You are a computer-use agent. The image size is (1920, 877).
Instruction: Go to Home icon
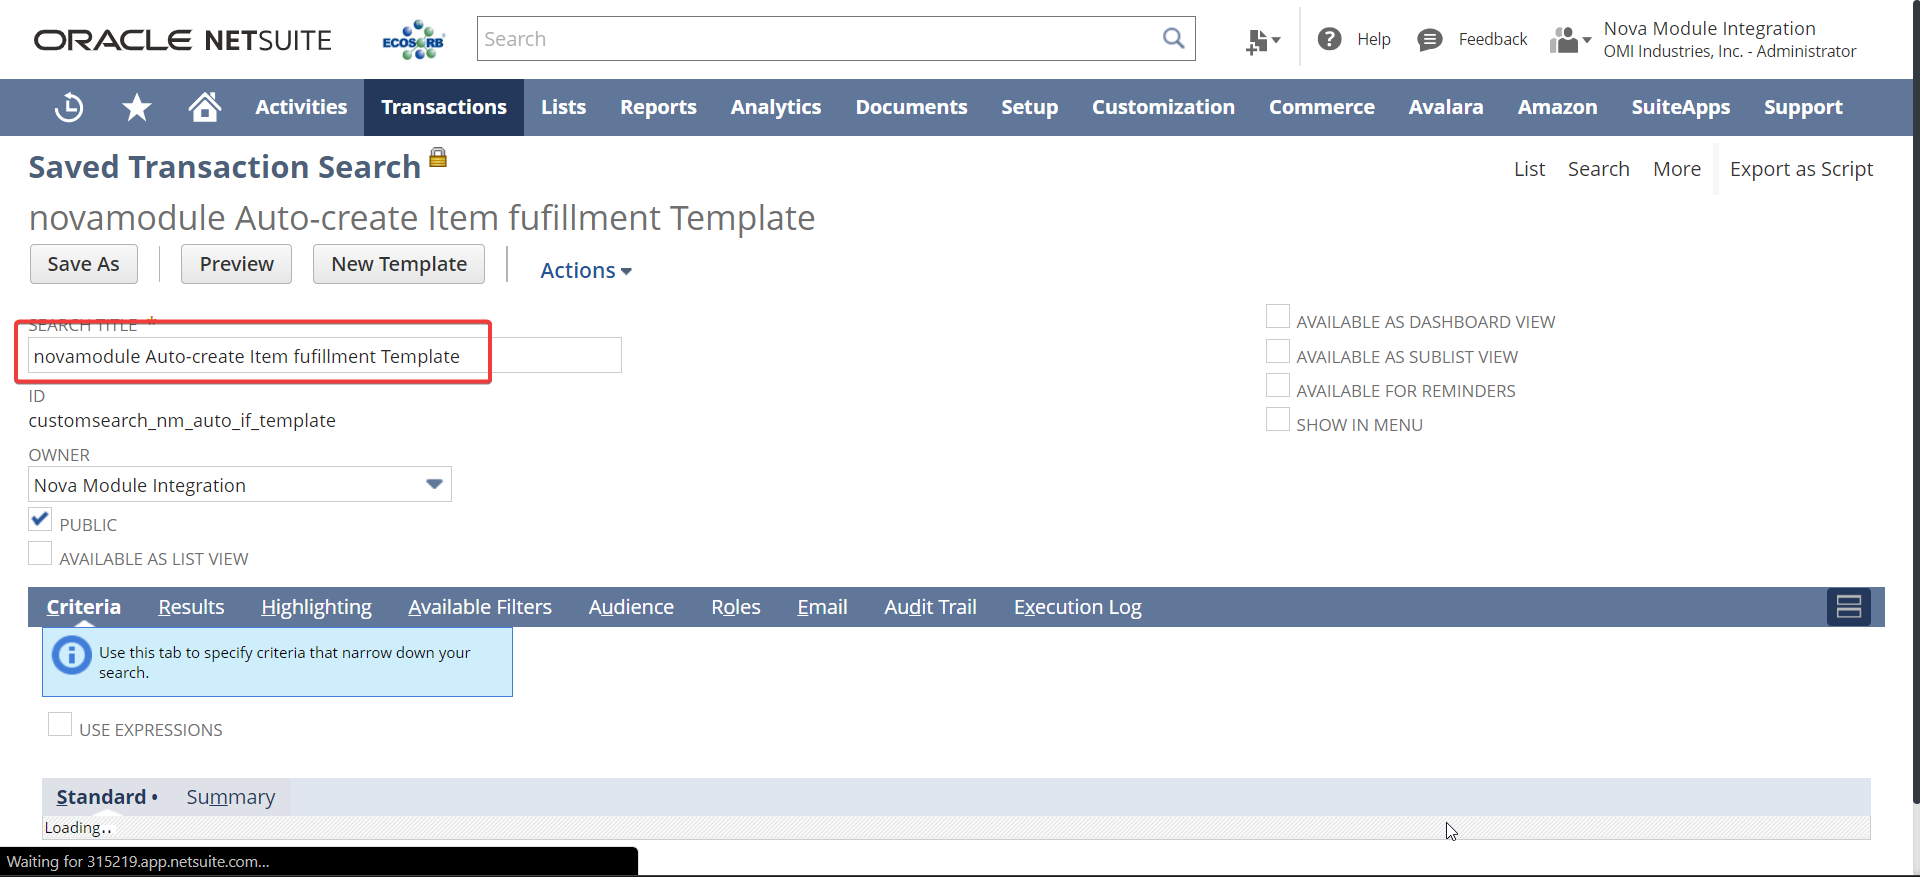(205, 107)
